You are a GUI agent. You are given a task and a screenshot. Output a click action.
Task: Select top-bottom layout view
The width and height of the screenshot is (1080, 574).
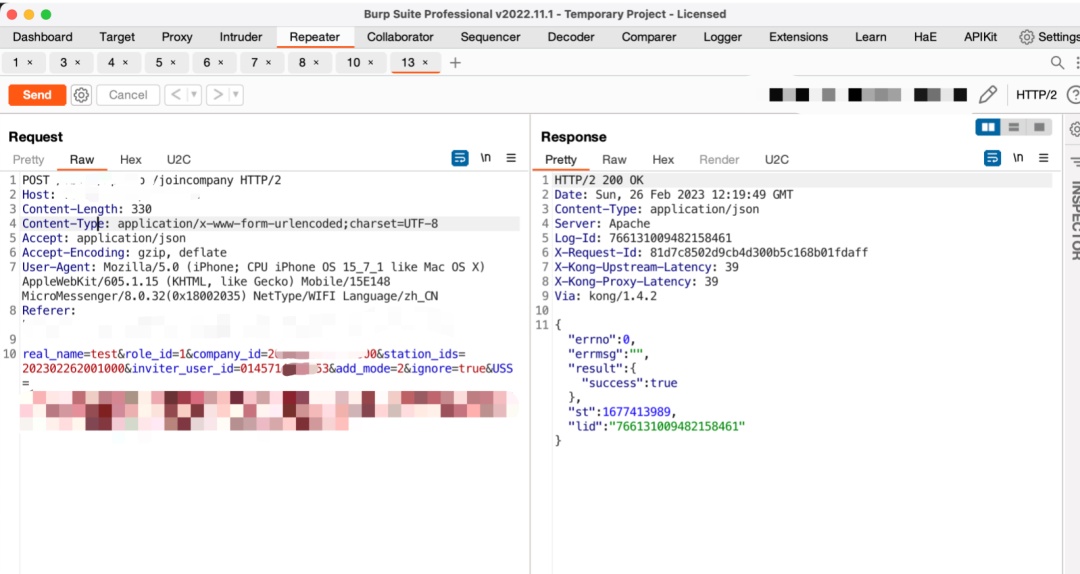tap(1013, 127)
